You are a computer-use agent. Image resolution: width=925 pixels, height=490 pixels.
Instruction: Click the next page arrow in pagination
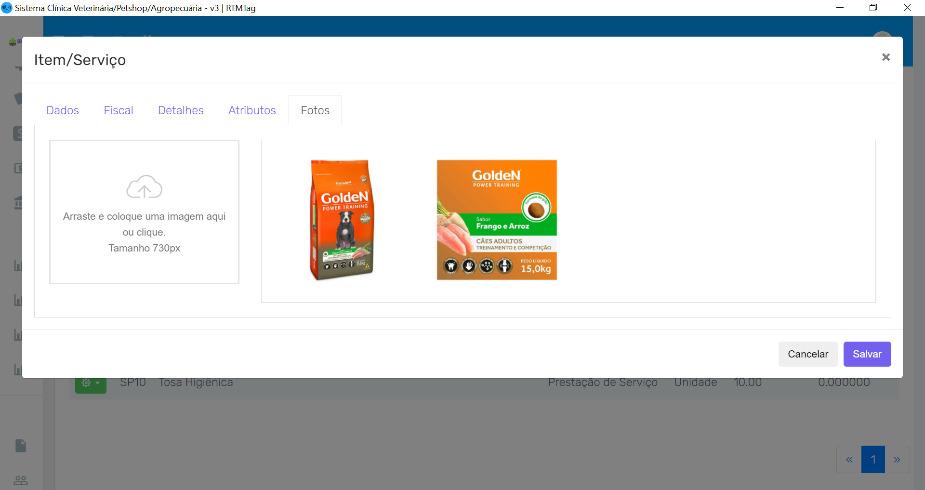point(896,459)
